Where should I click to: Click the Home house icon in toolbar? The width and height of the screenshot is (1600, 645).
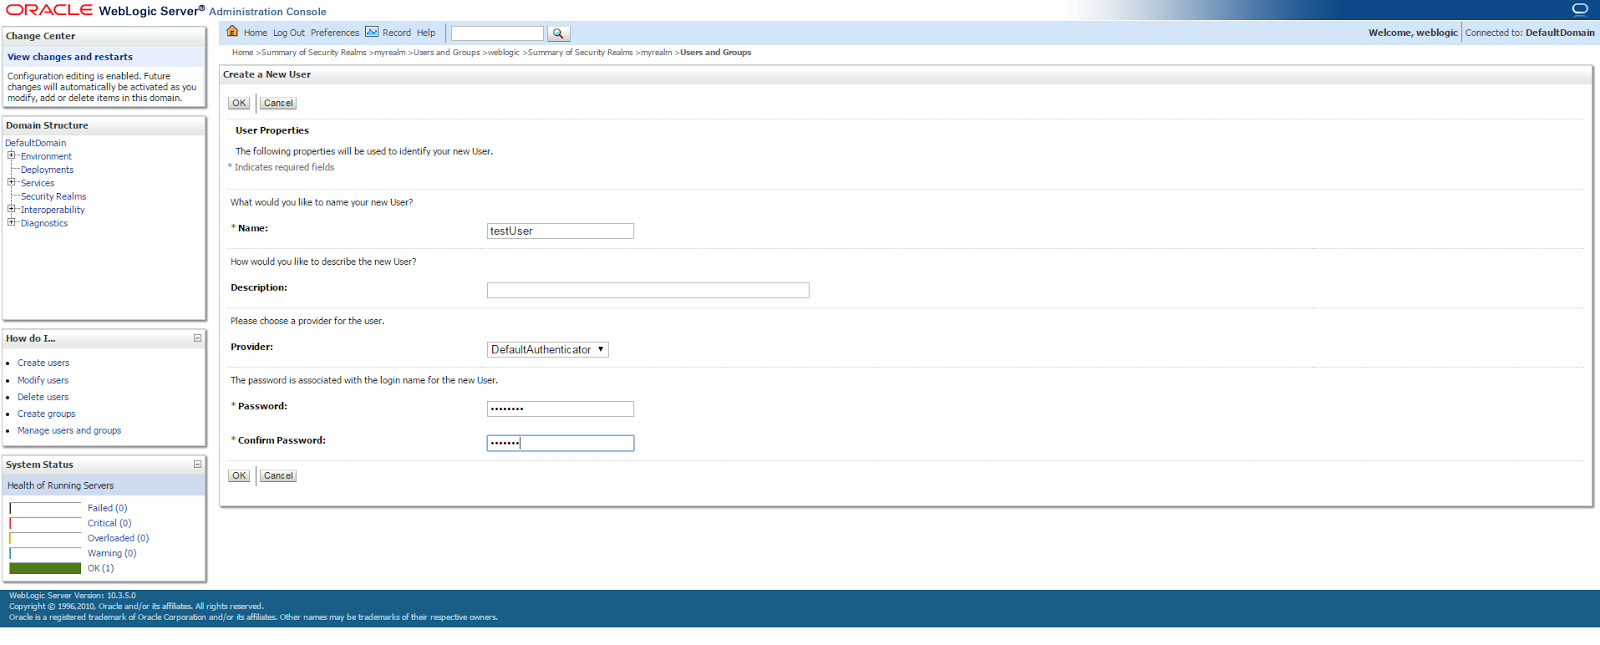233,32
